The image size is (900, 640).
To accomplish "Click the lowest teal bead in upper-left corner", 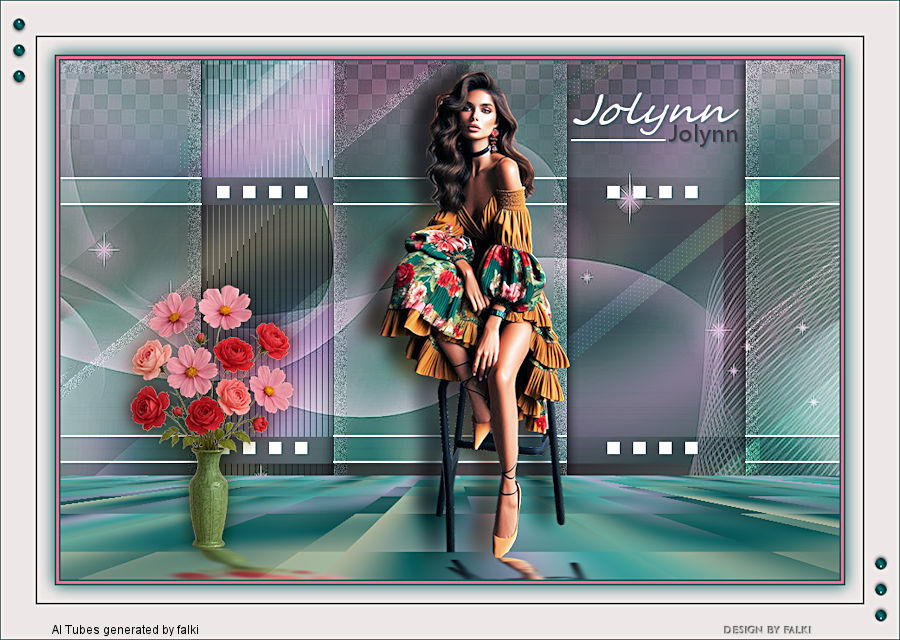I will pos(19,76).
